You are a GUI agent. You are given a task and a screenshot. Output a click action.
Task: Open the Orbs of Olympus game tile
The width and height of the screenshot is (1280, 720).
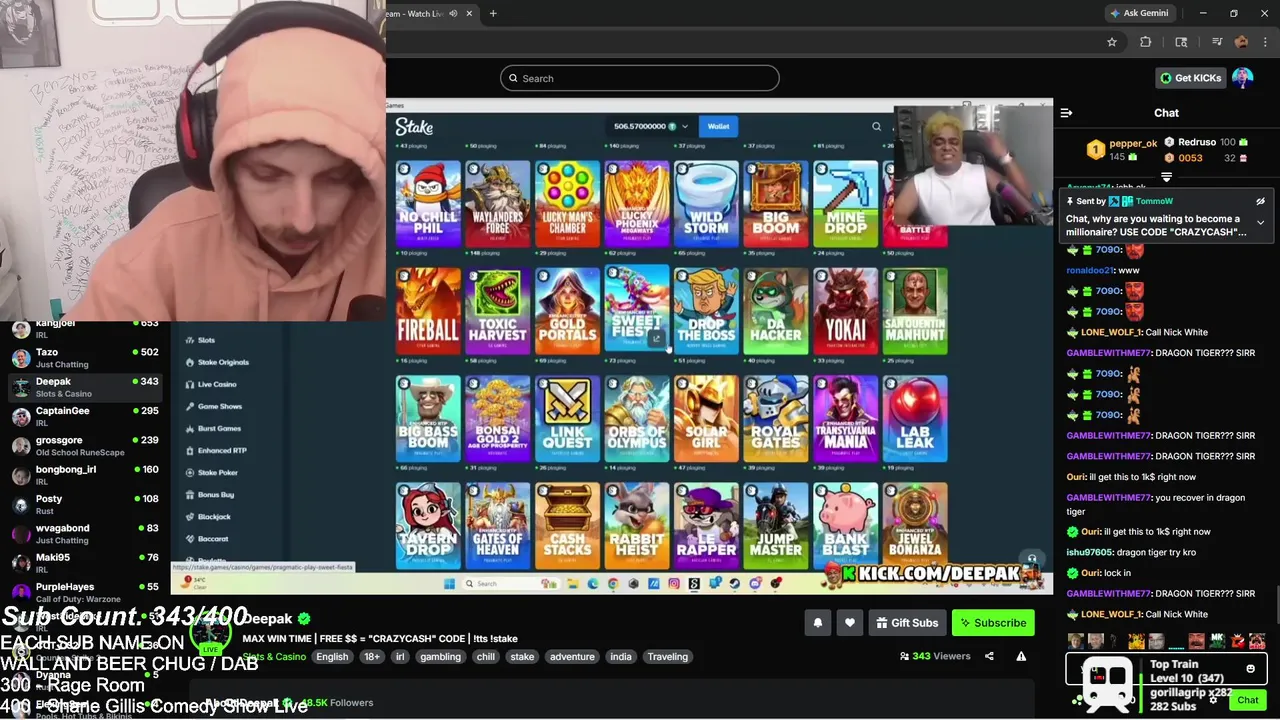click(x=637, y=419)
